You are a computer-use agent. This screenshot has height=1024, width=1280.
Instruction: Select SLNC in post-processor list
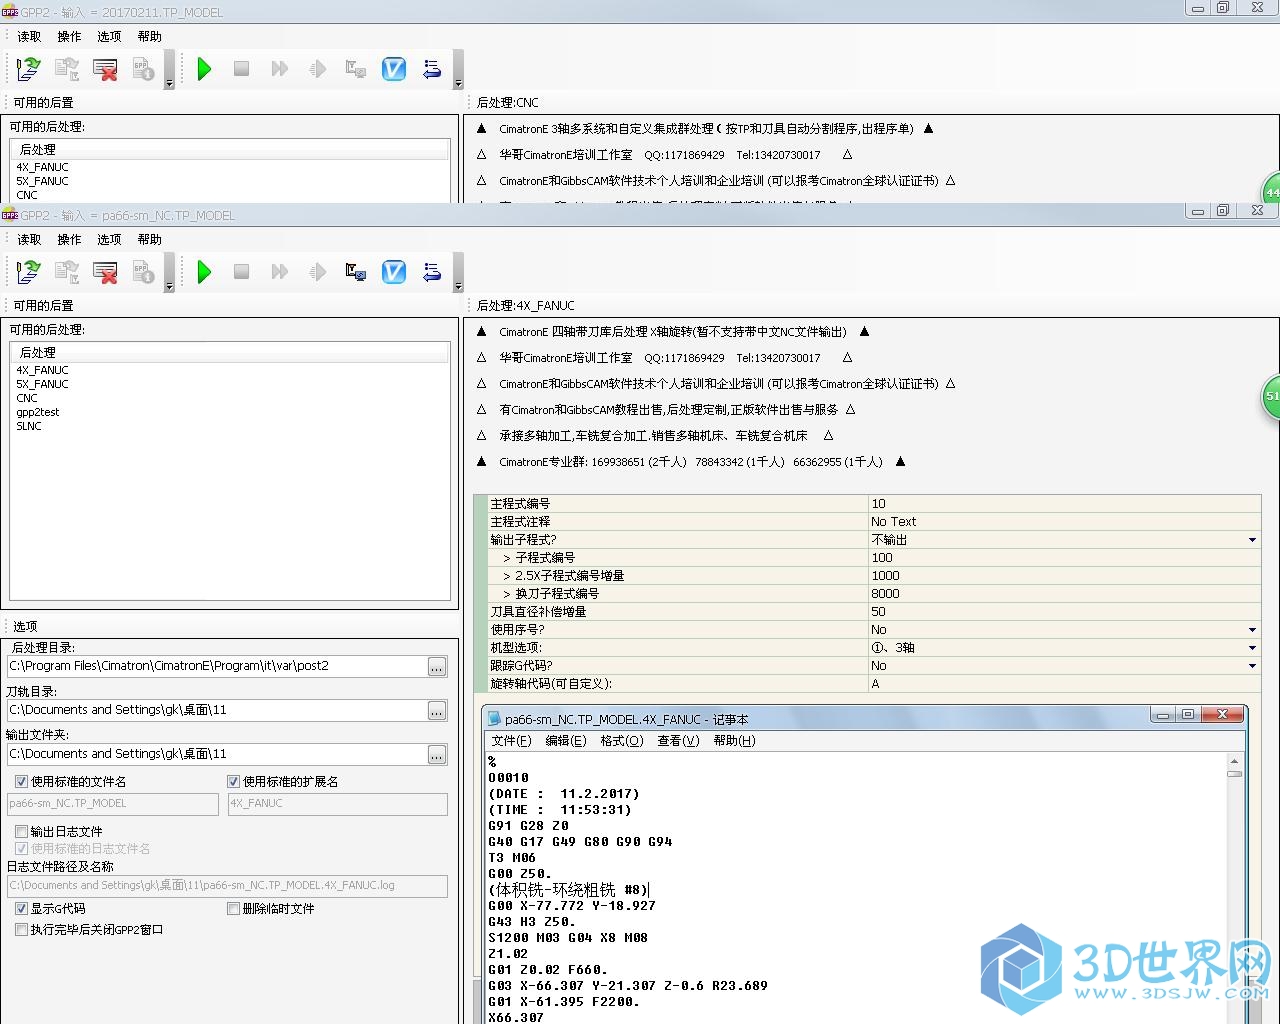[29, 426]
